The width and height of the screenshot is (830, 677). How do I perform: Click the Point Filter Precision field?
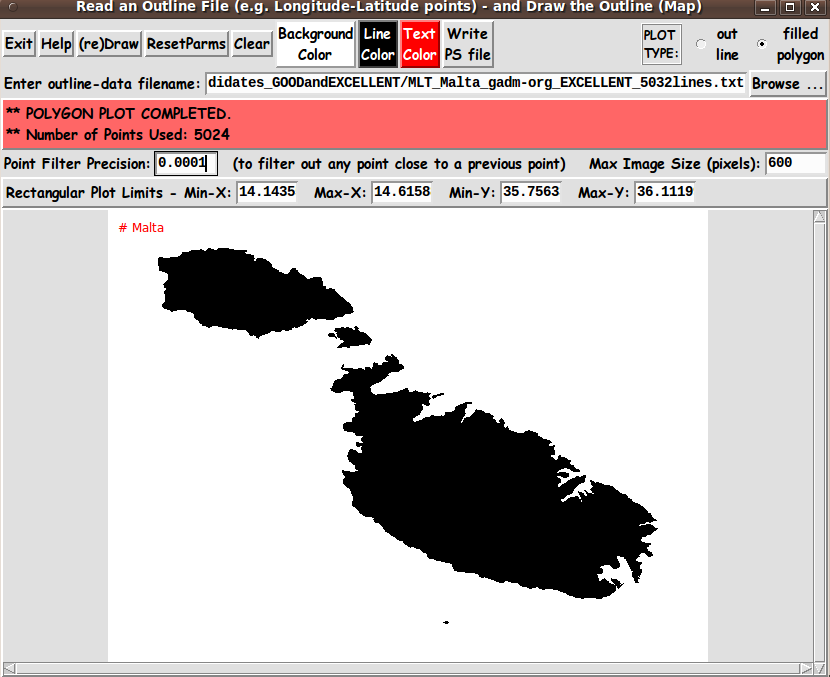click(x=186, y=163)
